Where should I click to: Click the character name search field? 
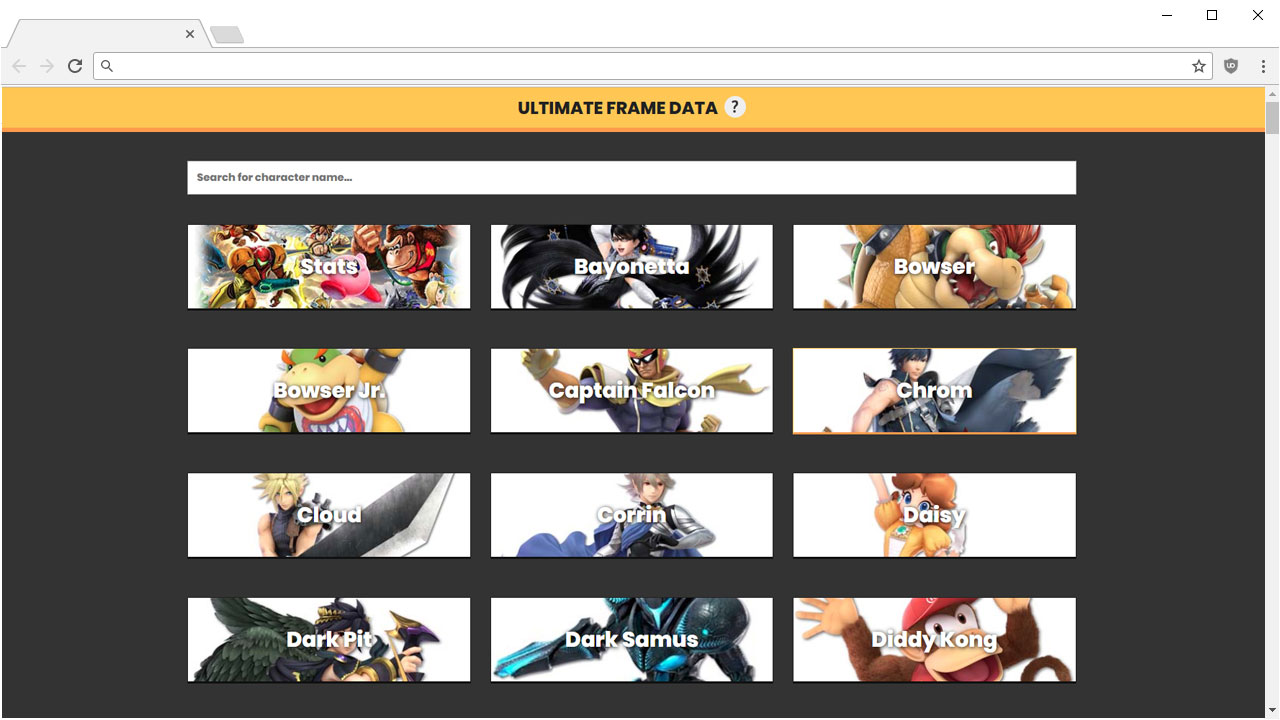coord(631,177)
